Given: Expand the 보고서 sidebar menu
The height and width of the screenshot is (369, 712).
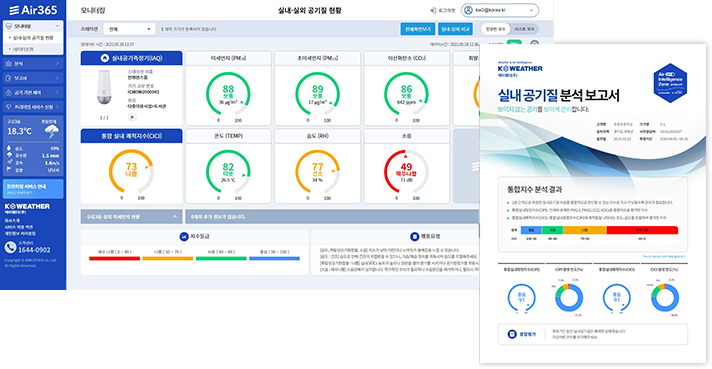Looking at the screenshot, I should (33, 78).
